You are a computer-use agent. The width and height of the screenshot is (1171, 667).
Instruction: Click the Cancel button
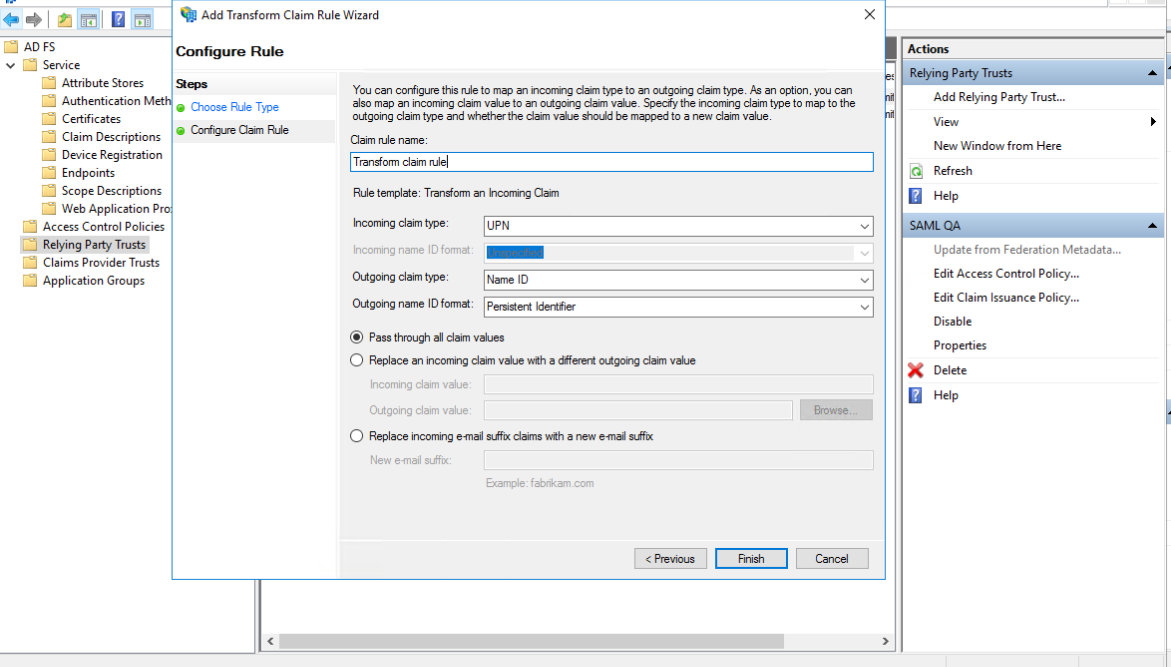(831, 559)
